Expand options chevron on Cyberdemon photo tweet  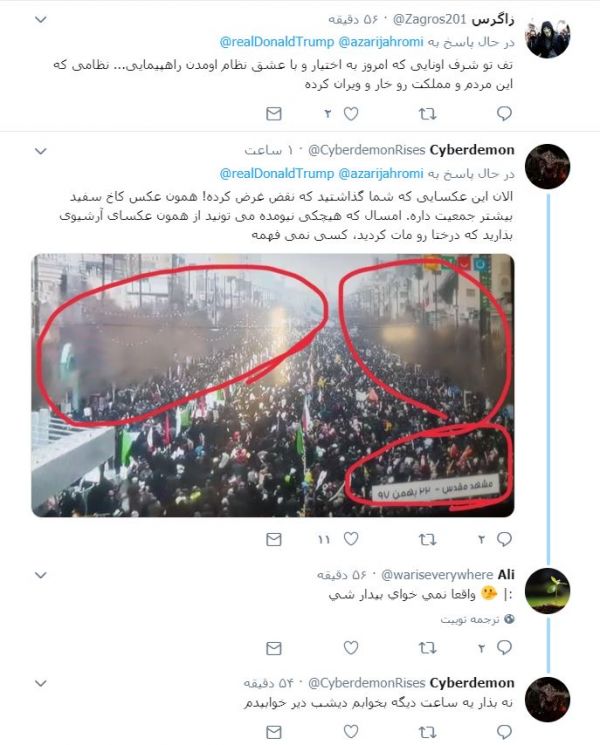[x=41, y=151]
